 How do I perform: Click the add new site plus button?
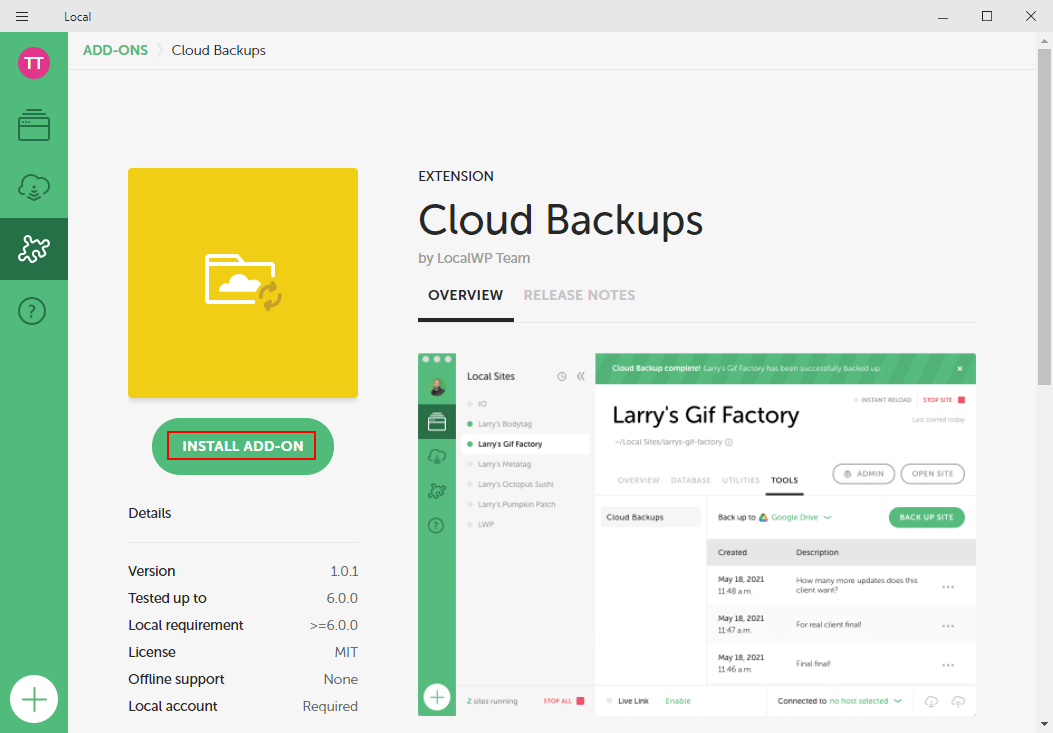(x=34, y=699)
